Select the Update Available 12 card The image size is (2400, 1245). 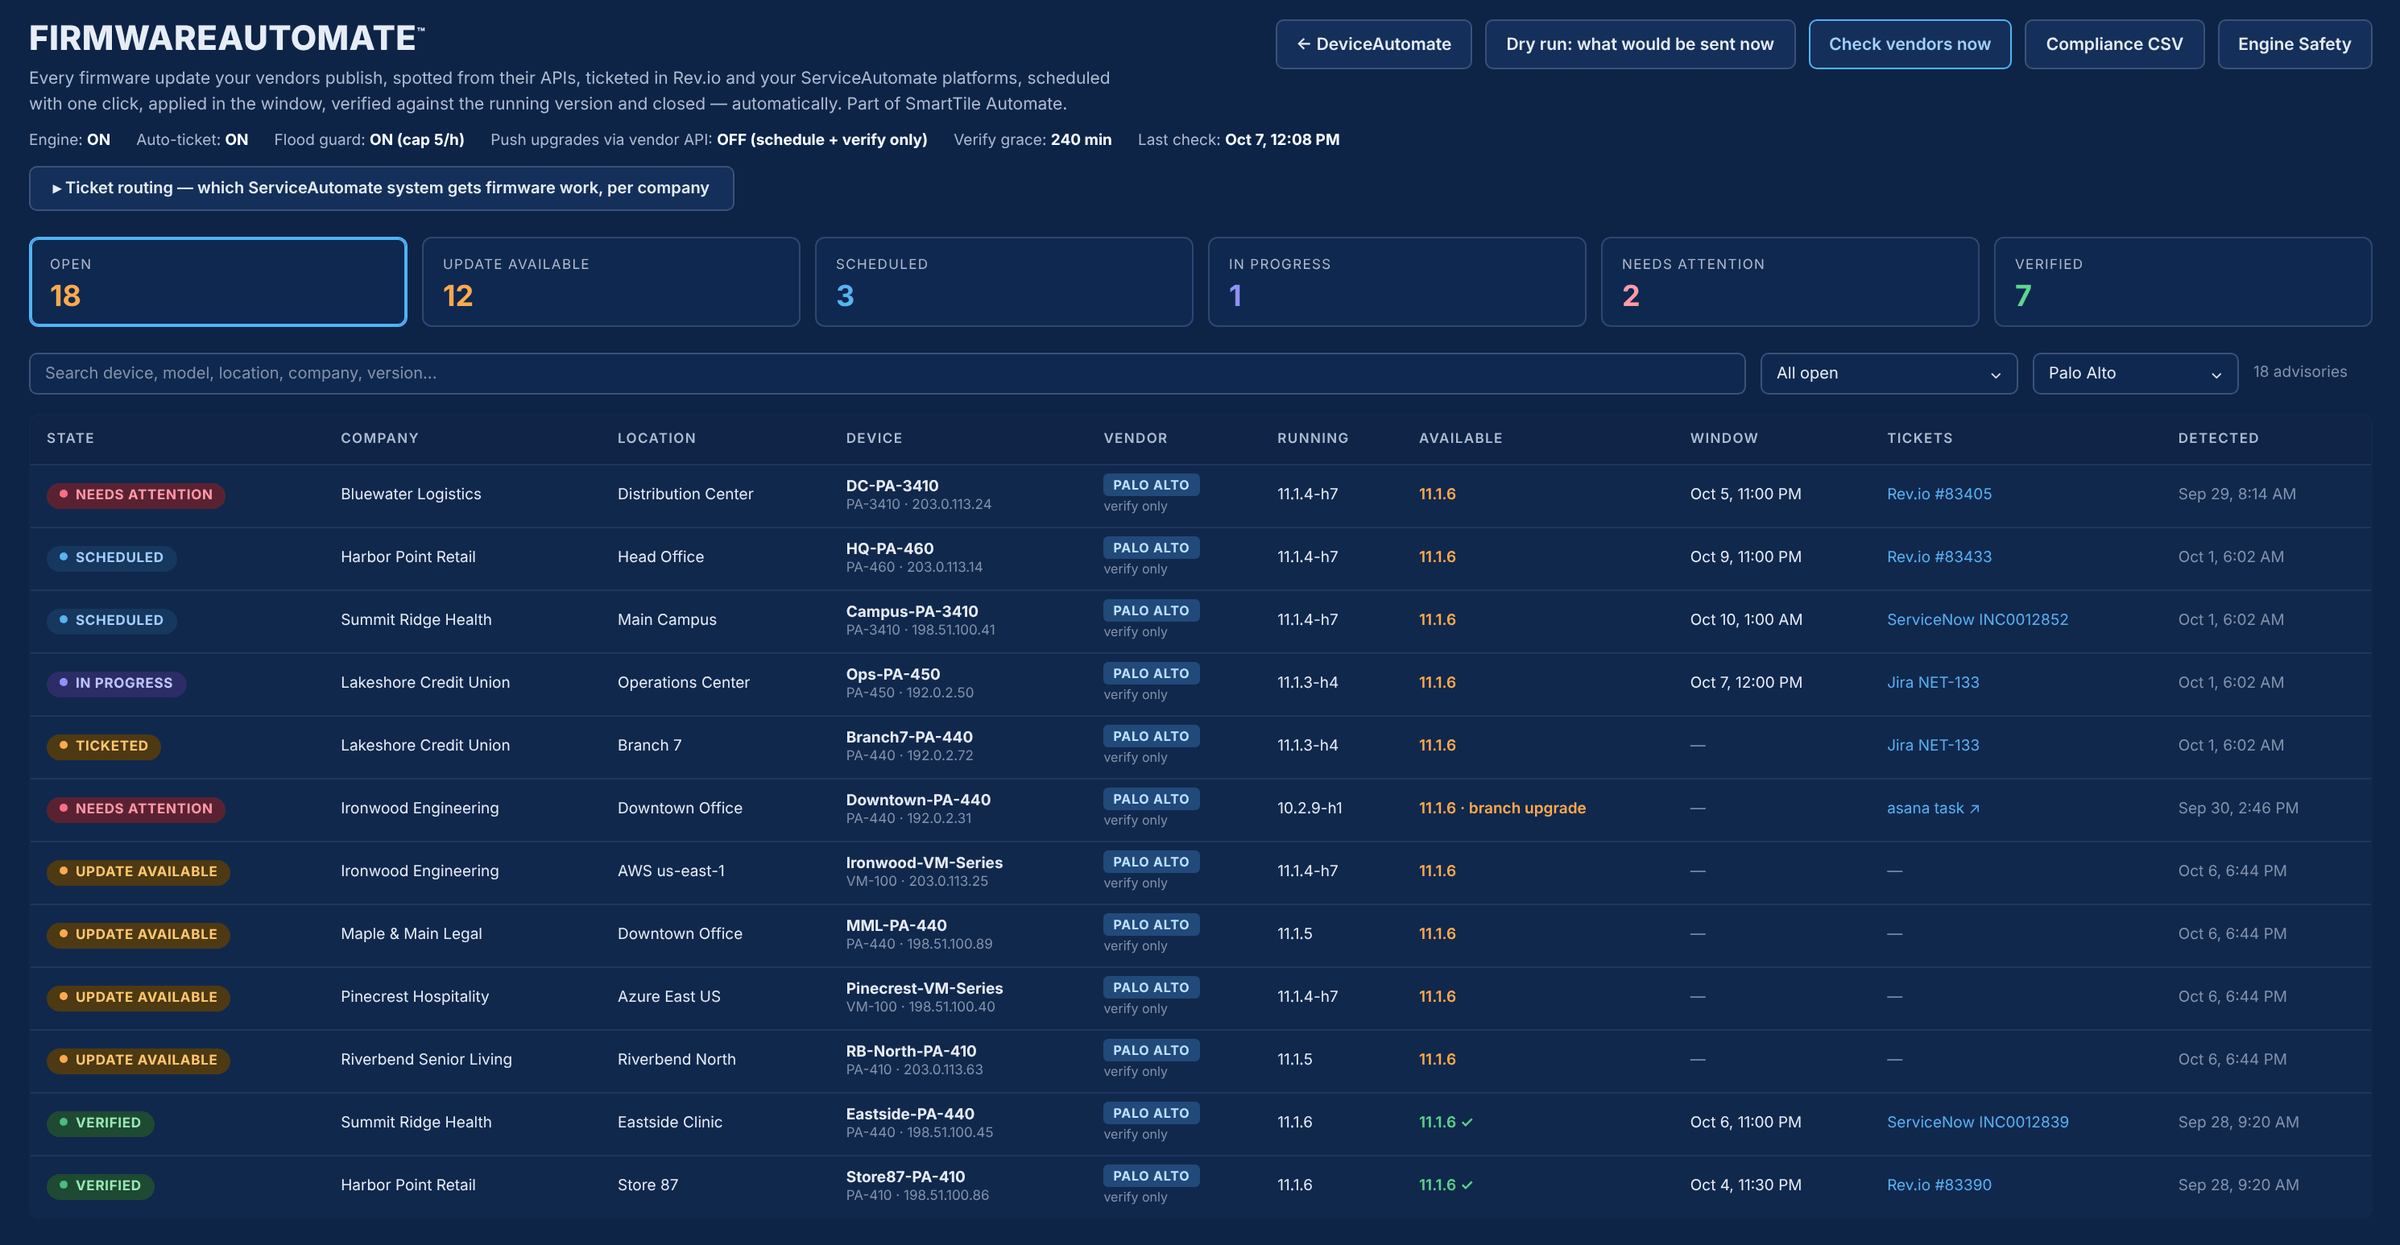pyautogui.click(x=611, y=282)
